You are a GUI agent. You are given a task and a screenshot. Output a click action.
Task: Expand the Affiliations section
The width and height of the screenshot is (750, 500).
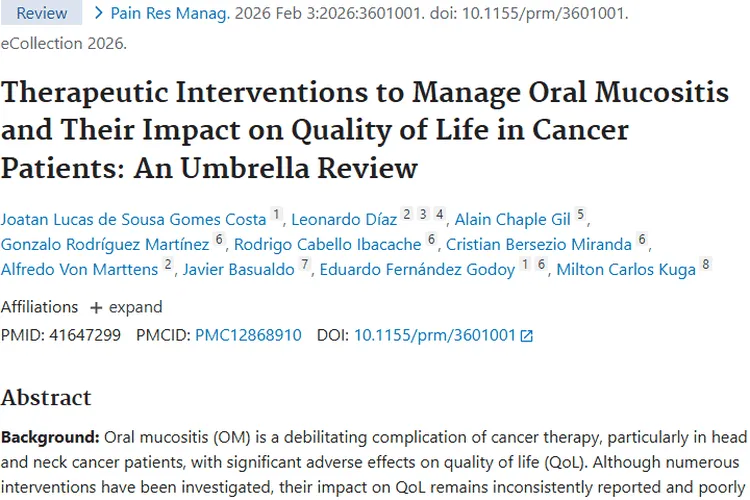pos(125,307)
